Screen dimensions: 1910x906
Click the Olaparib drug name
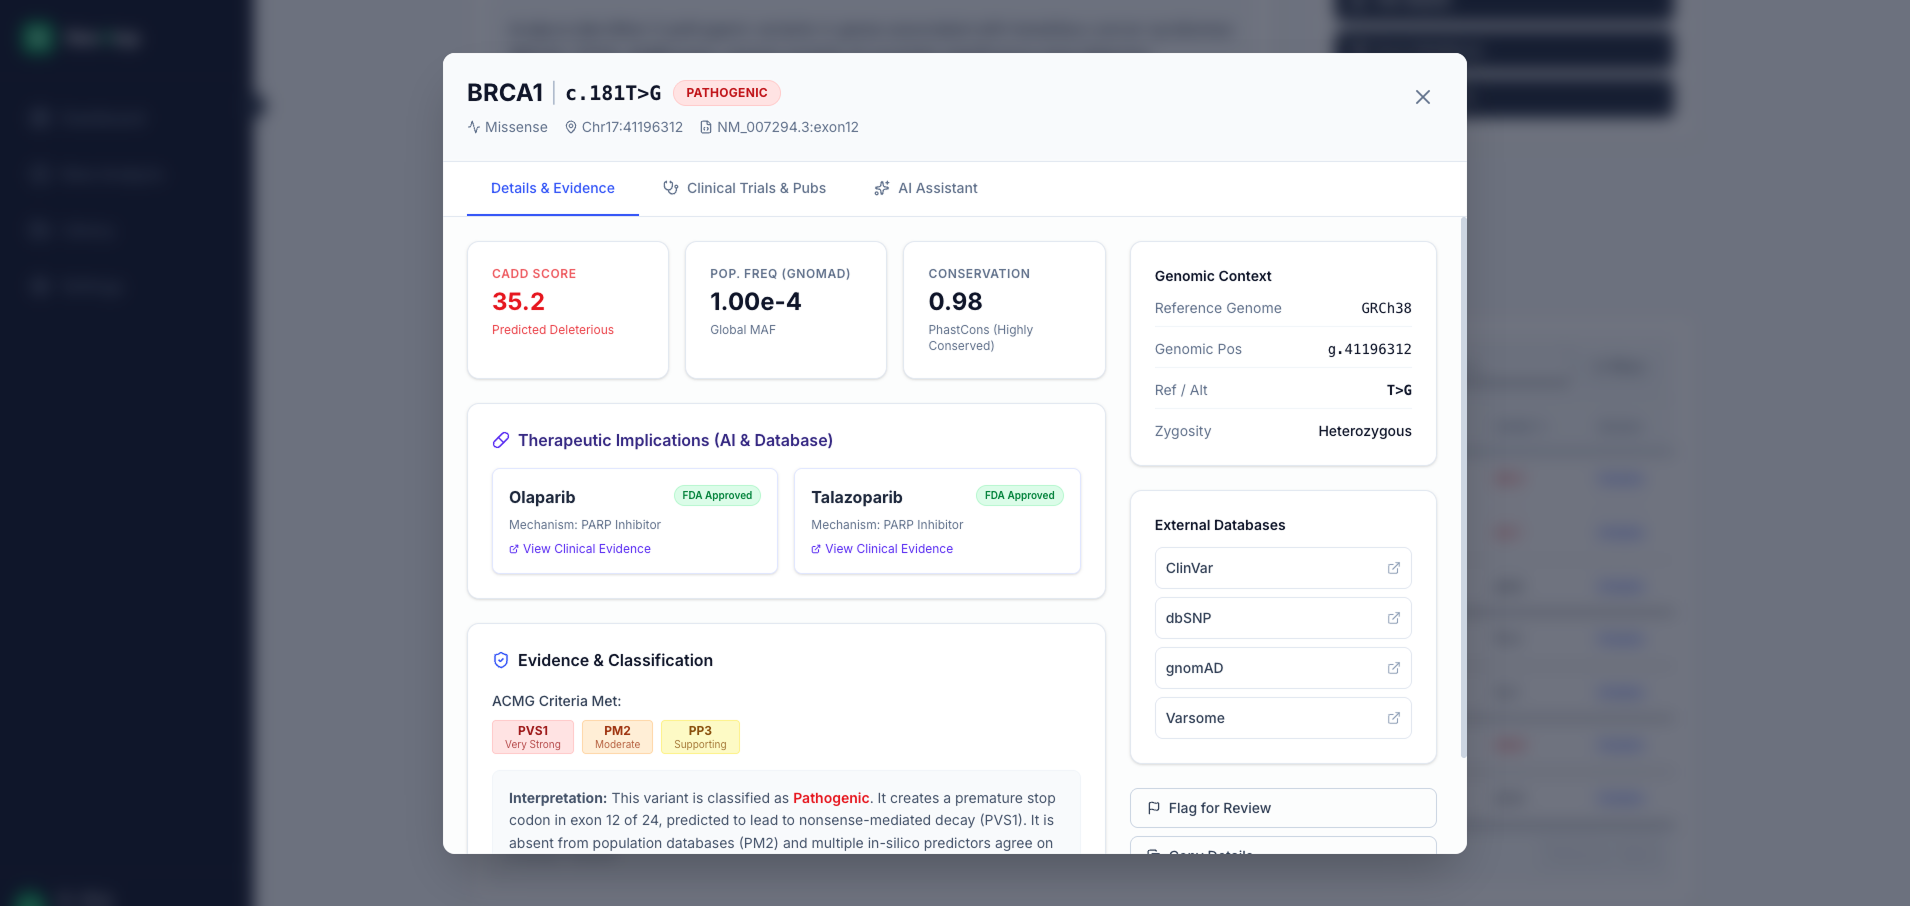coord(542,497)
